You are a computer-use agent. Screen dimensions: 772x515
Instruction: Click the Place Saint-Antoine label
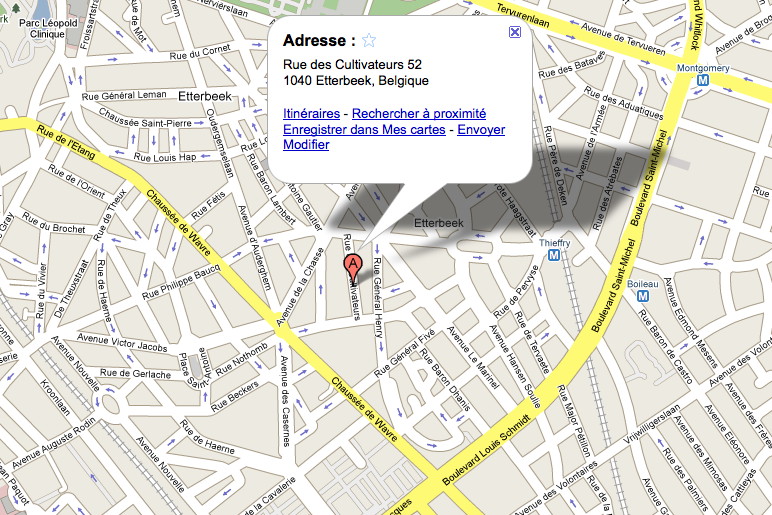[197, 368]
